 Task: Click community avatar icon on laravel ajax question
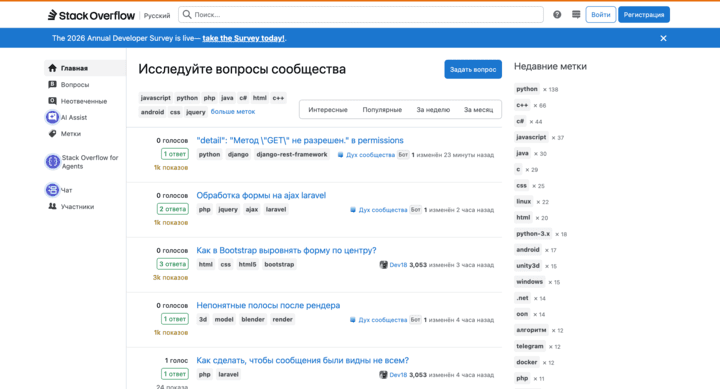tap(353, 210)
